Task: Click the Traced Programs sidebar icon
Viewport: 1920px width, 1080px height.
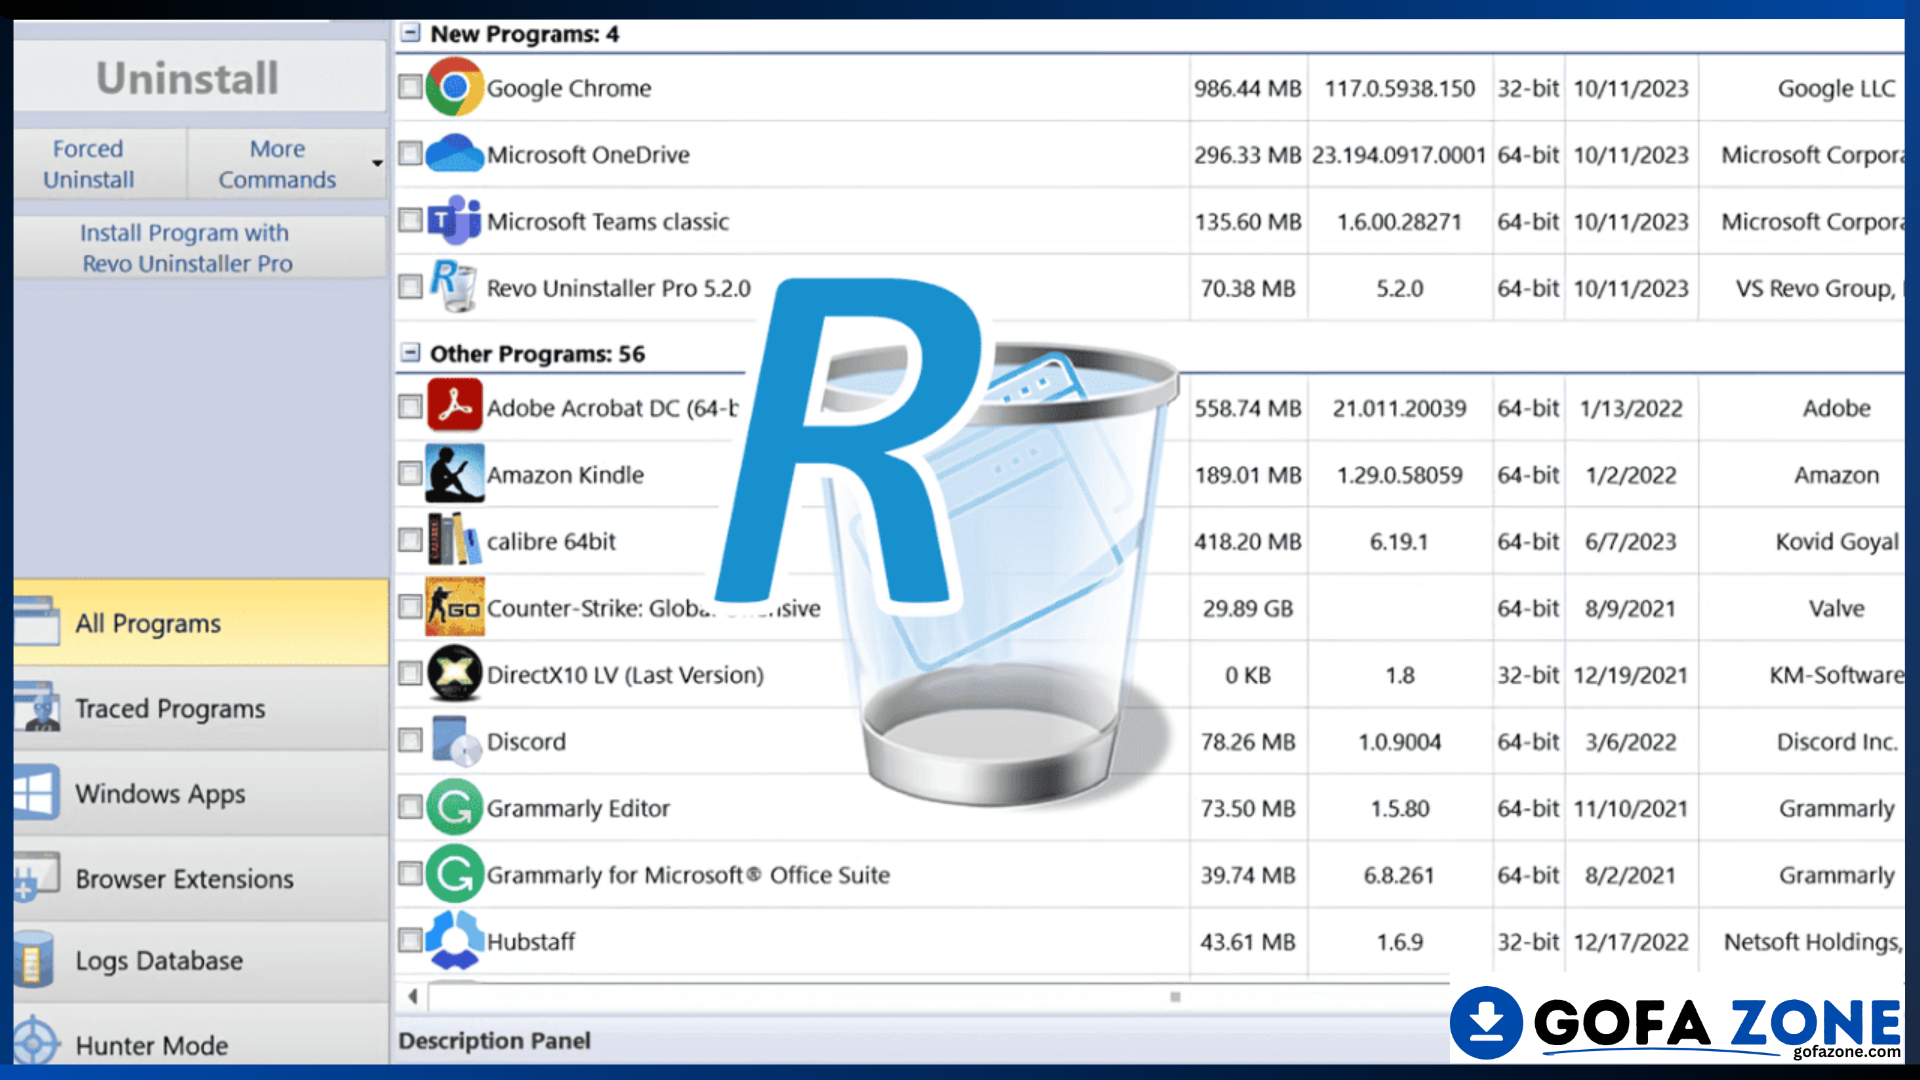Action: (37, 707)
